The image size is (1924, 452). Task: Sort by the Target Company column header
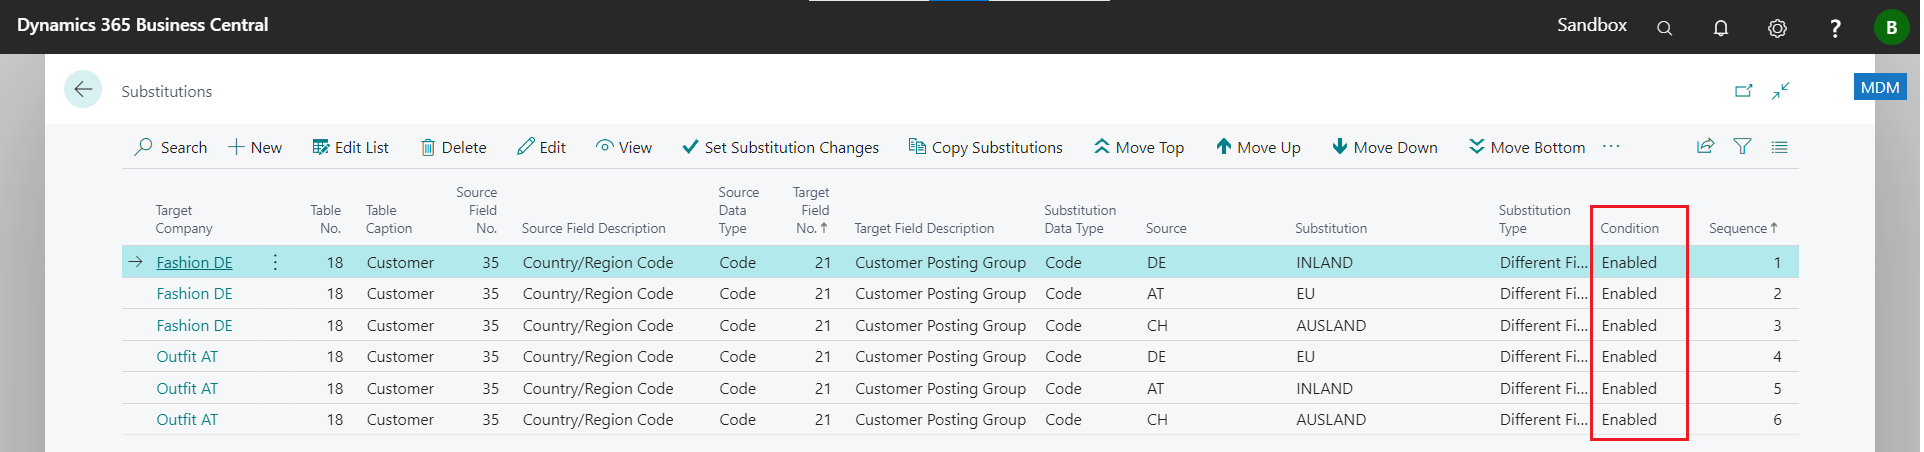point(184,219)
